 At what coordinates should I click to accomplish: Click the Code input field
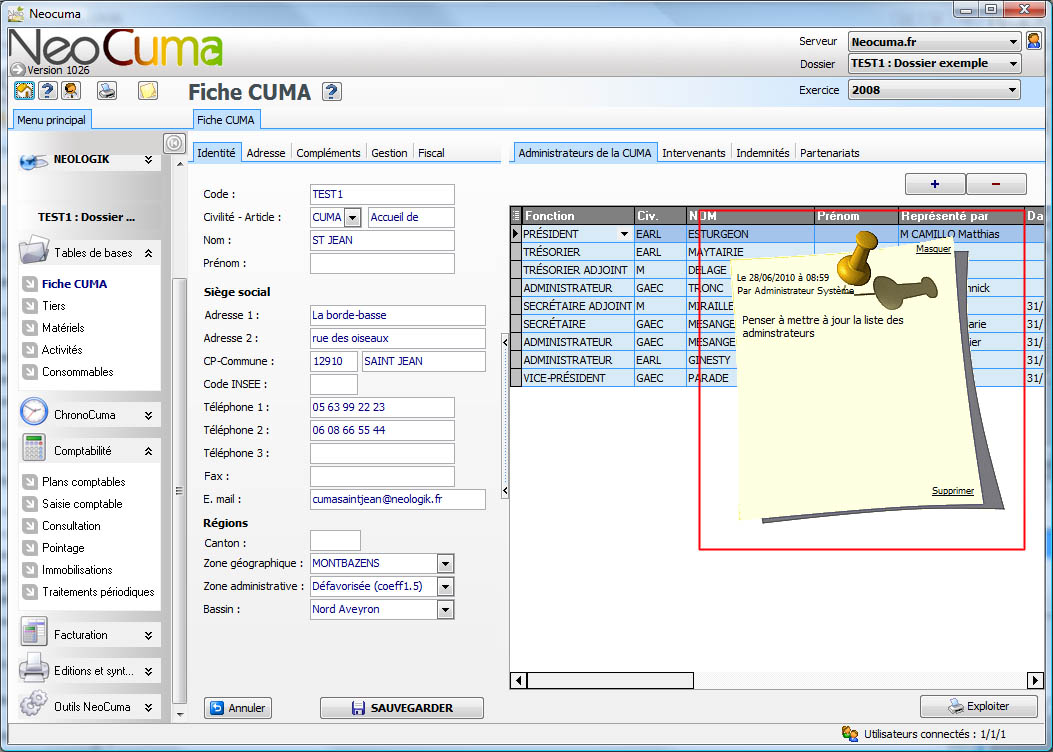point(382,195)
